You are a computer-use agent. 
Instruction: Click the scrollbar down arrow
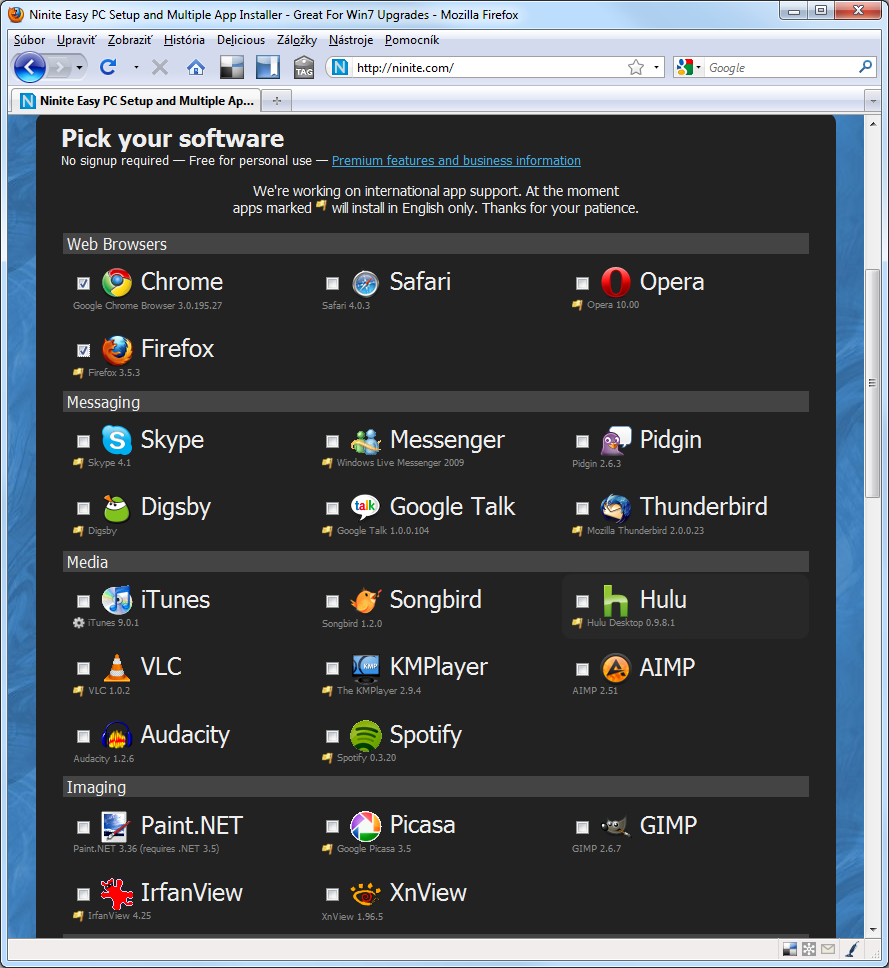872,930
